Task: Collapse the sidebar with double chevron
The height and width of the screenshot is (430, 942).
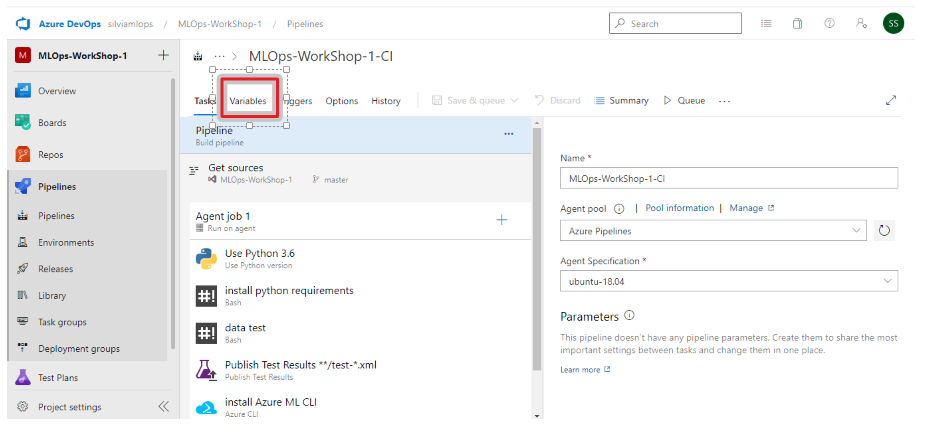Action: click(163, 407)
